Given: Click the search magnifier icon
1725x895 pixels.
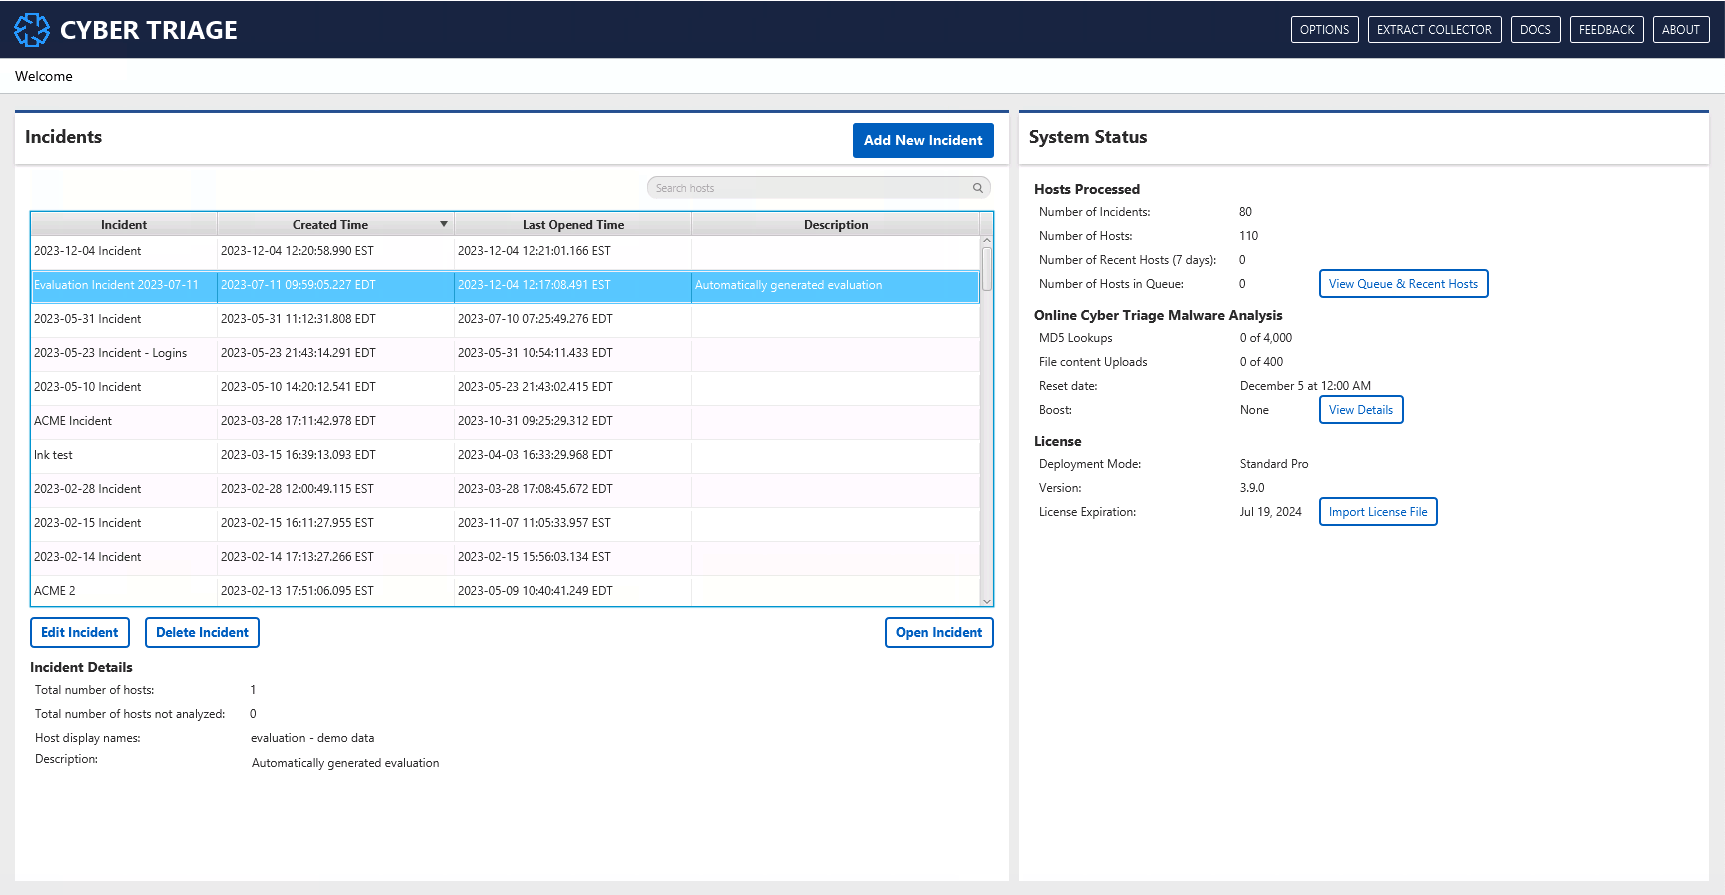Looking at the screenshot, I should tap(977, 188).
